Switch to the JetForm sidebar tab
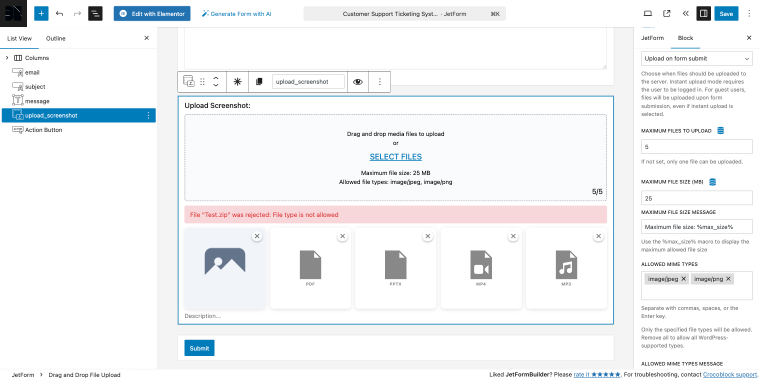The height and width of the screenshot is (380, 760). coord(652,38)
